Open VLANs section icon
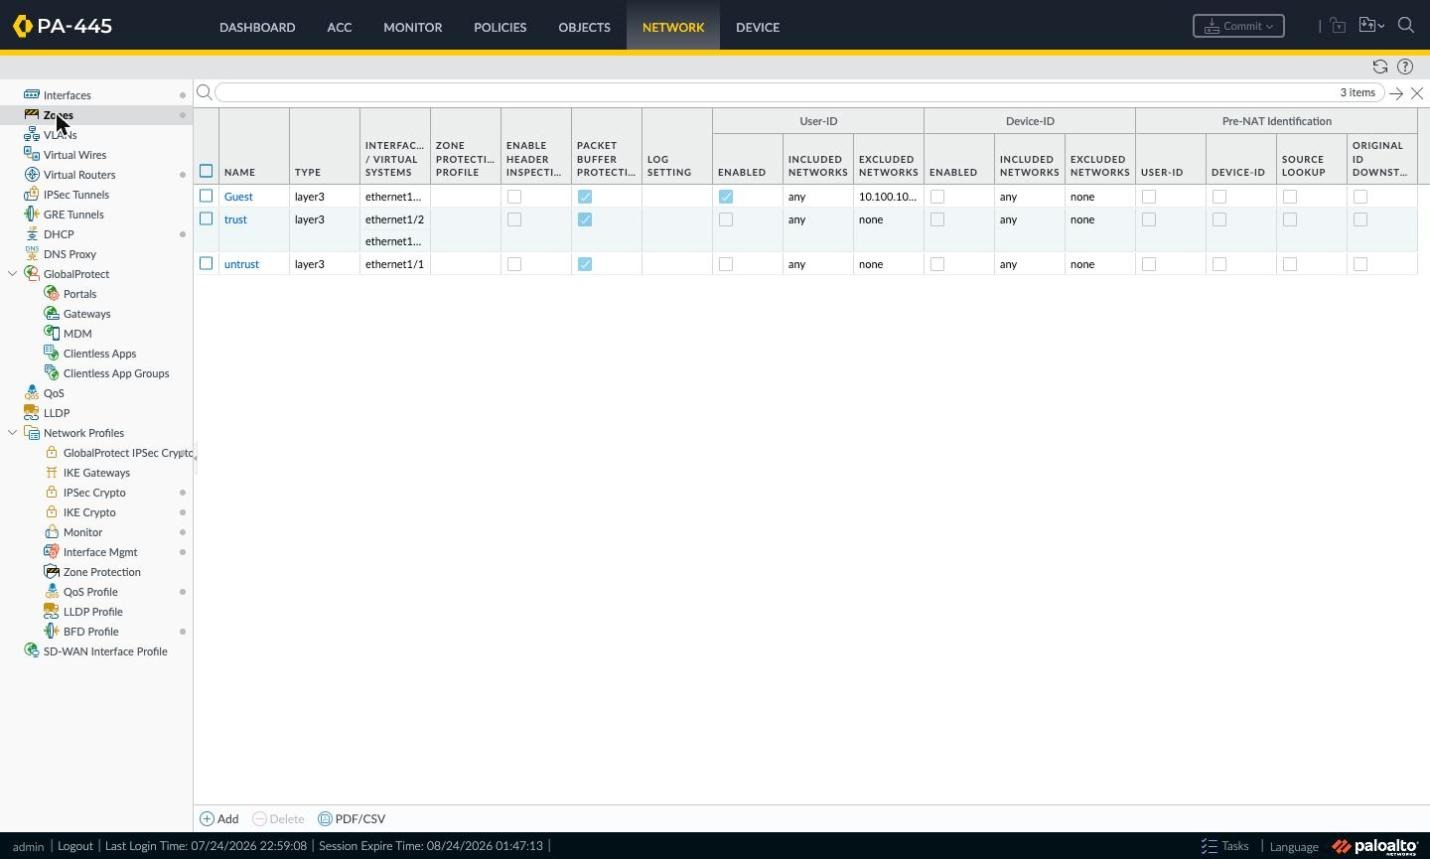Screen dimensions: 1430x859 coord(31,134)
